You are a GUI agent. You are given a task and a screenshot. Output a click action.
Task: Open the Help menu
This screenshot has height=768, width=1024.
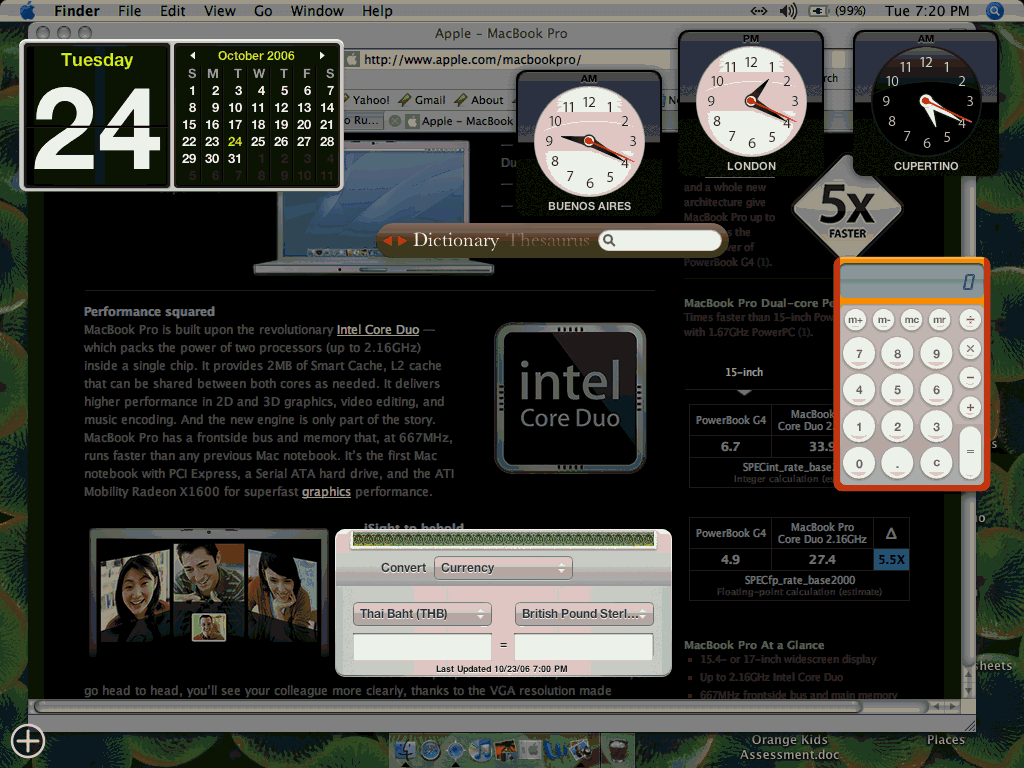tap(377, 10)
